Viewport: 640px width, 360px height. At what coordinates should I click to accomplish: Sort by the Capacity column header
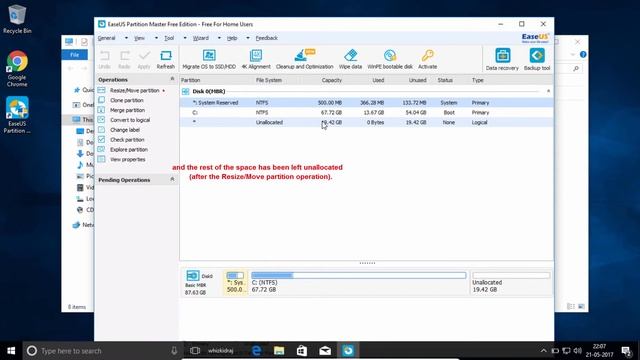pos(331,80)
